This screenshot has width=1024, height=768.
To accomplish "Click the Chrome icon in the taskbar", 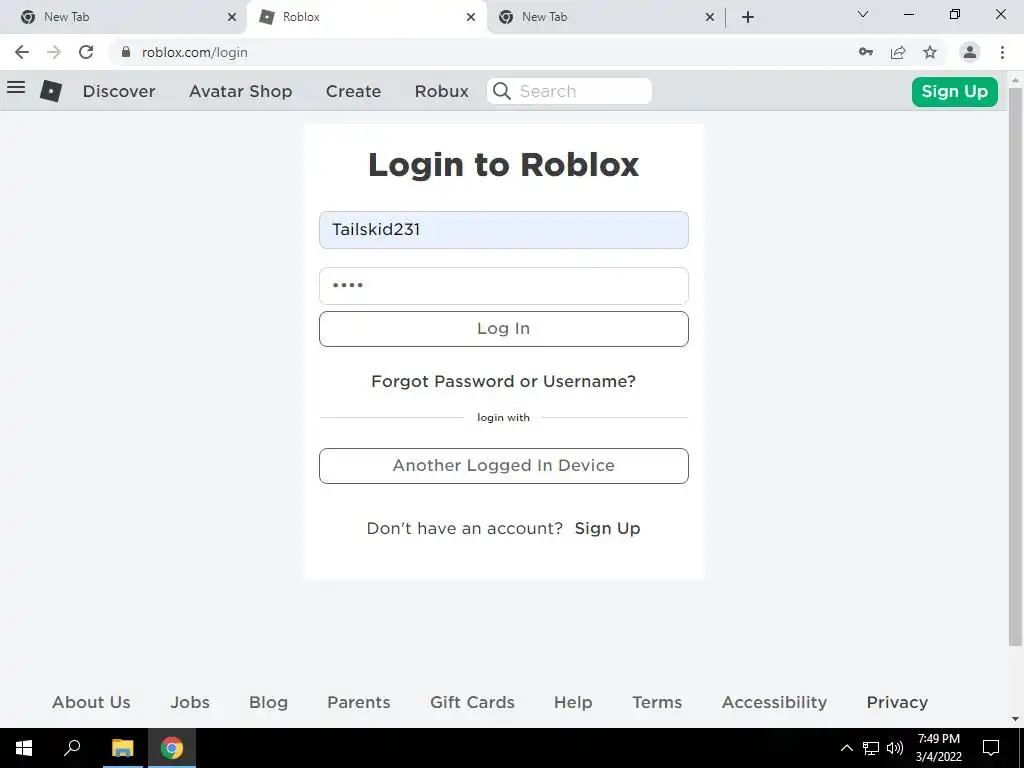I will click(172, 748).
